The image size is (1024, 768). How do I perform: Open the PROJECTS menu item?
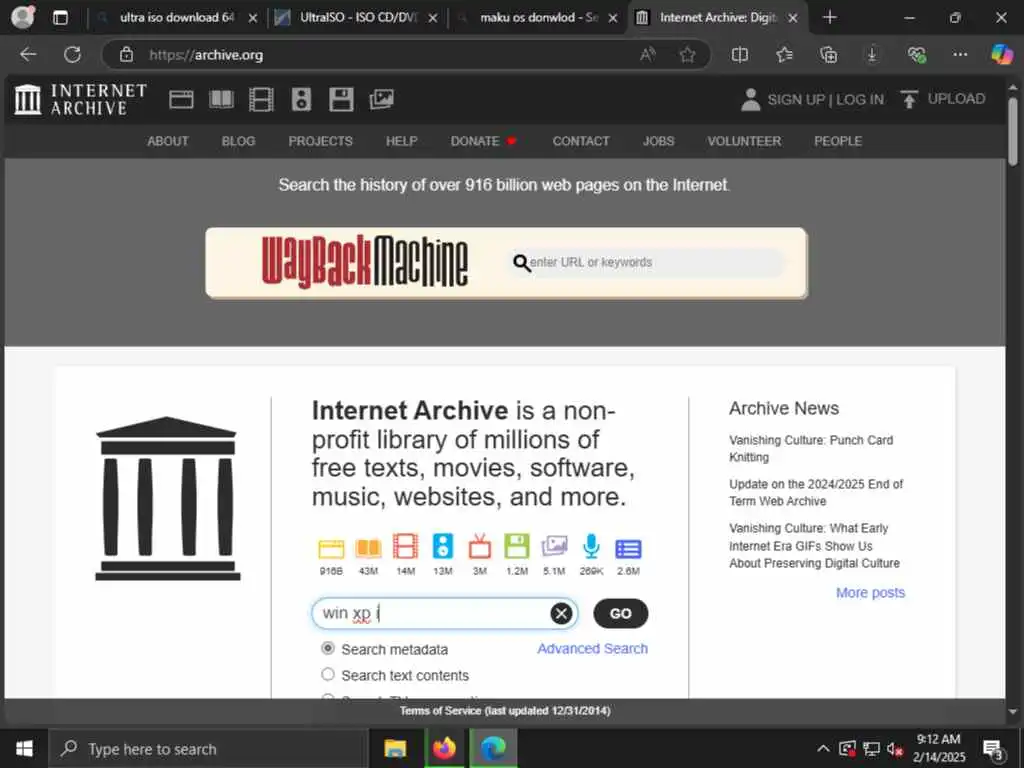coord(321,141)
